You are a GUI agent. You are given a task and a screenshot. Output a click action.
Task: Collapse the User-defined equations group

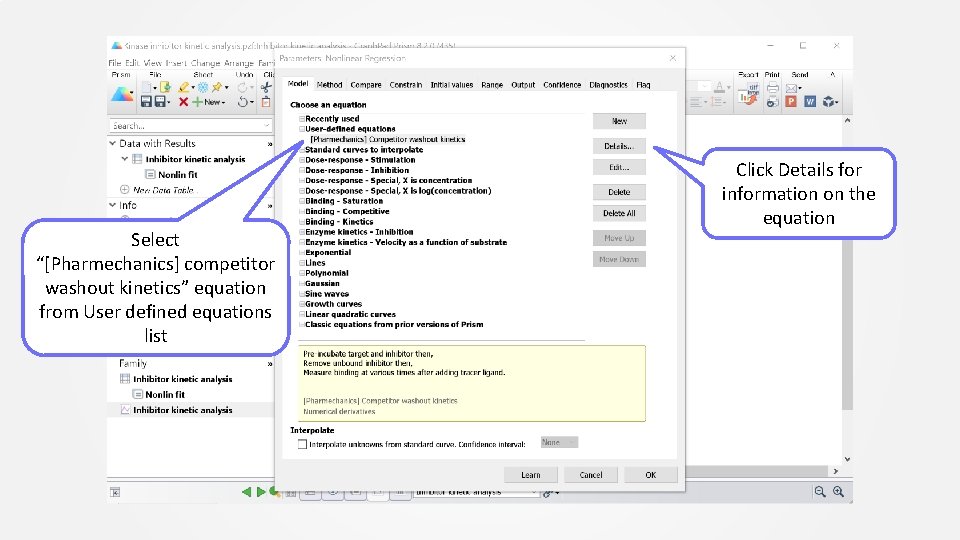pos(302,129)
